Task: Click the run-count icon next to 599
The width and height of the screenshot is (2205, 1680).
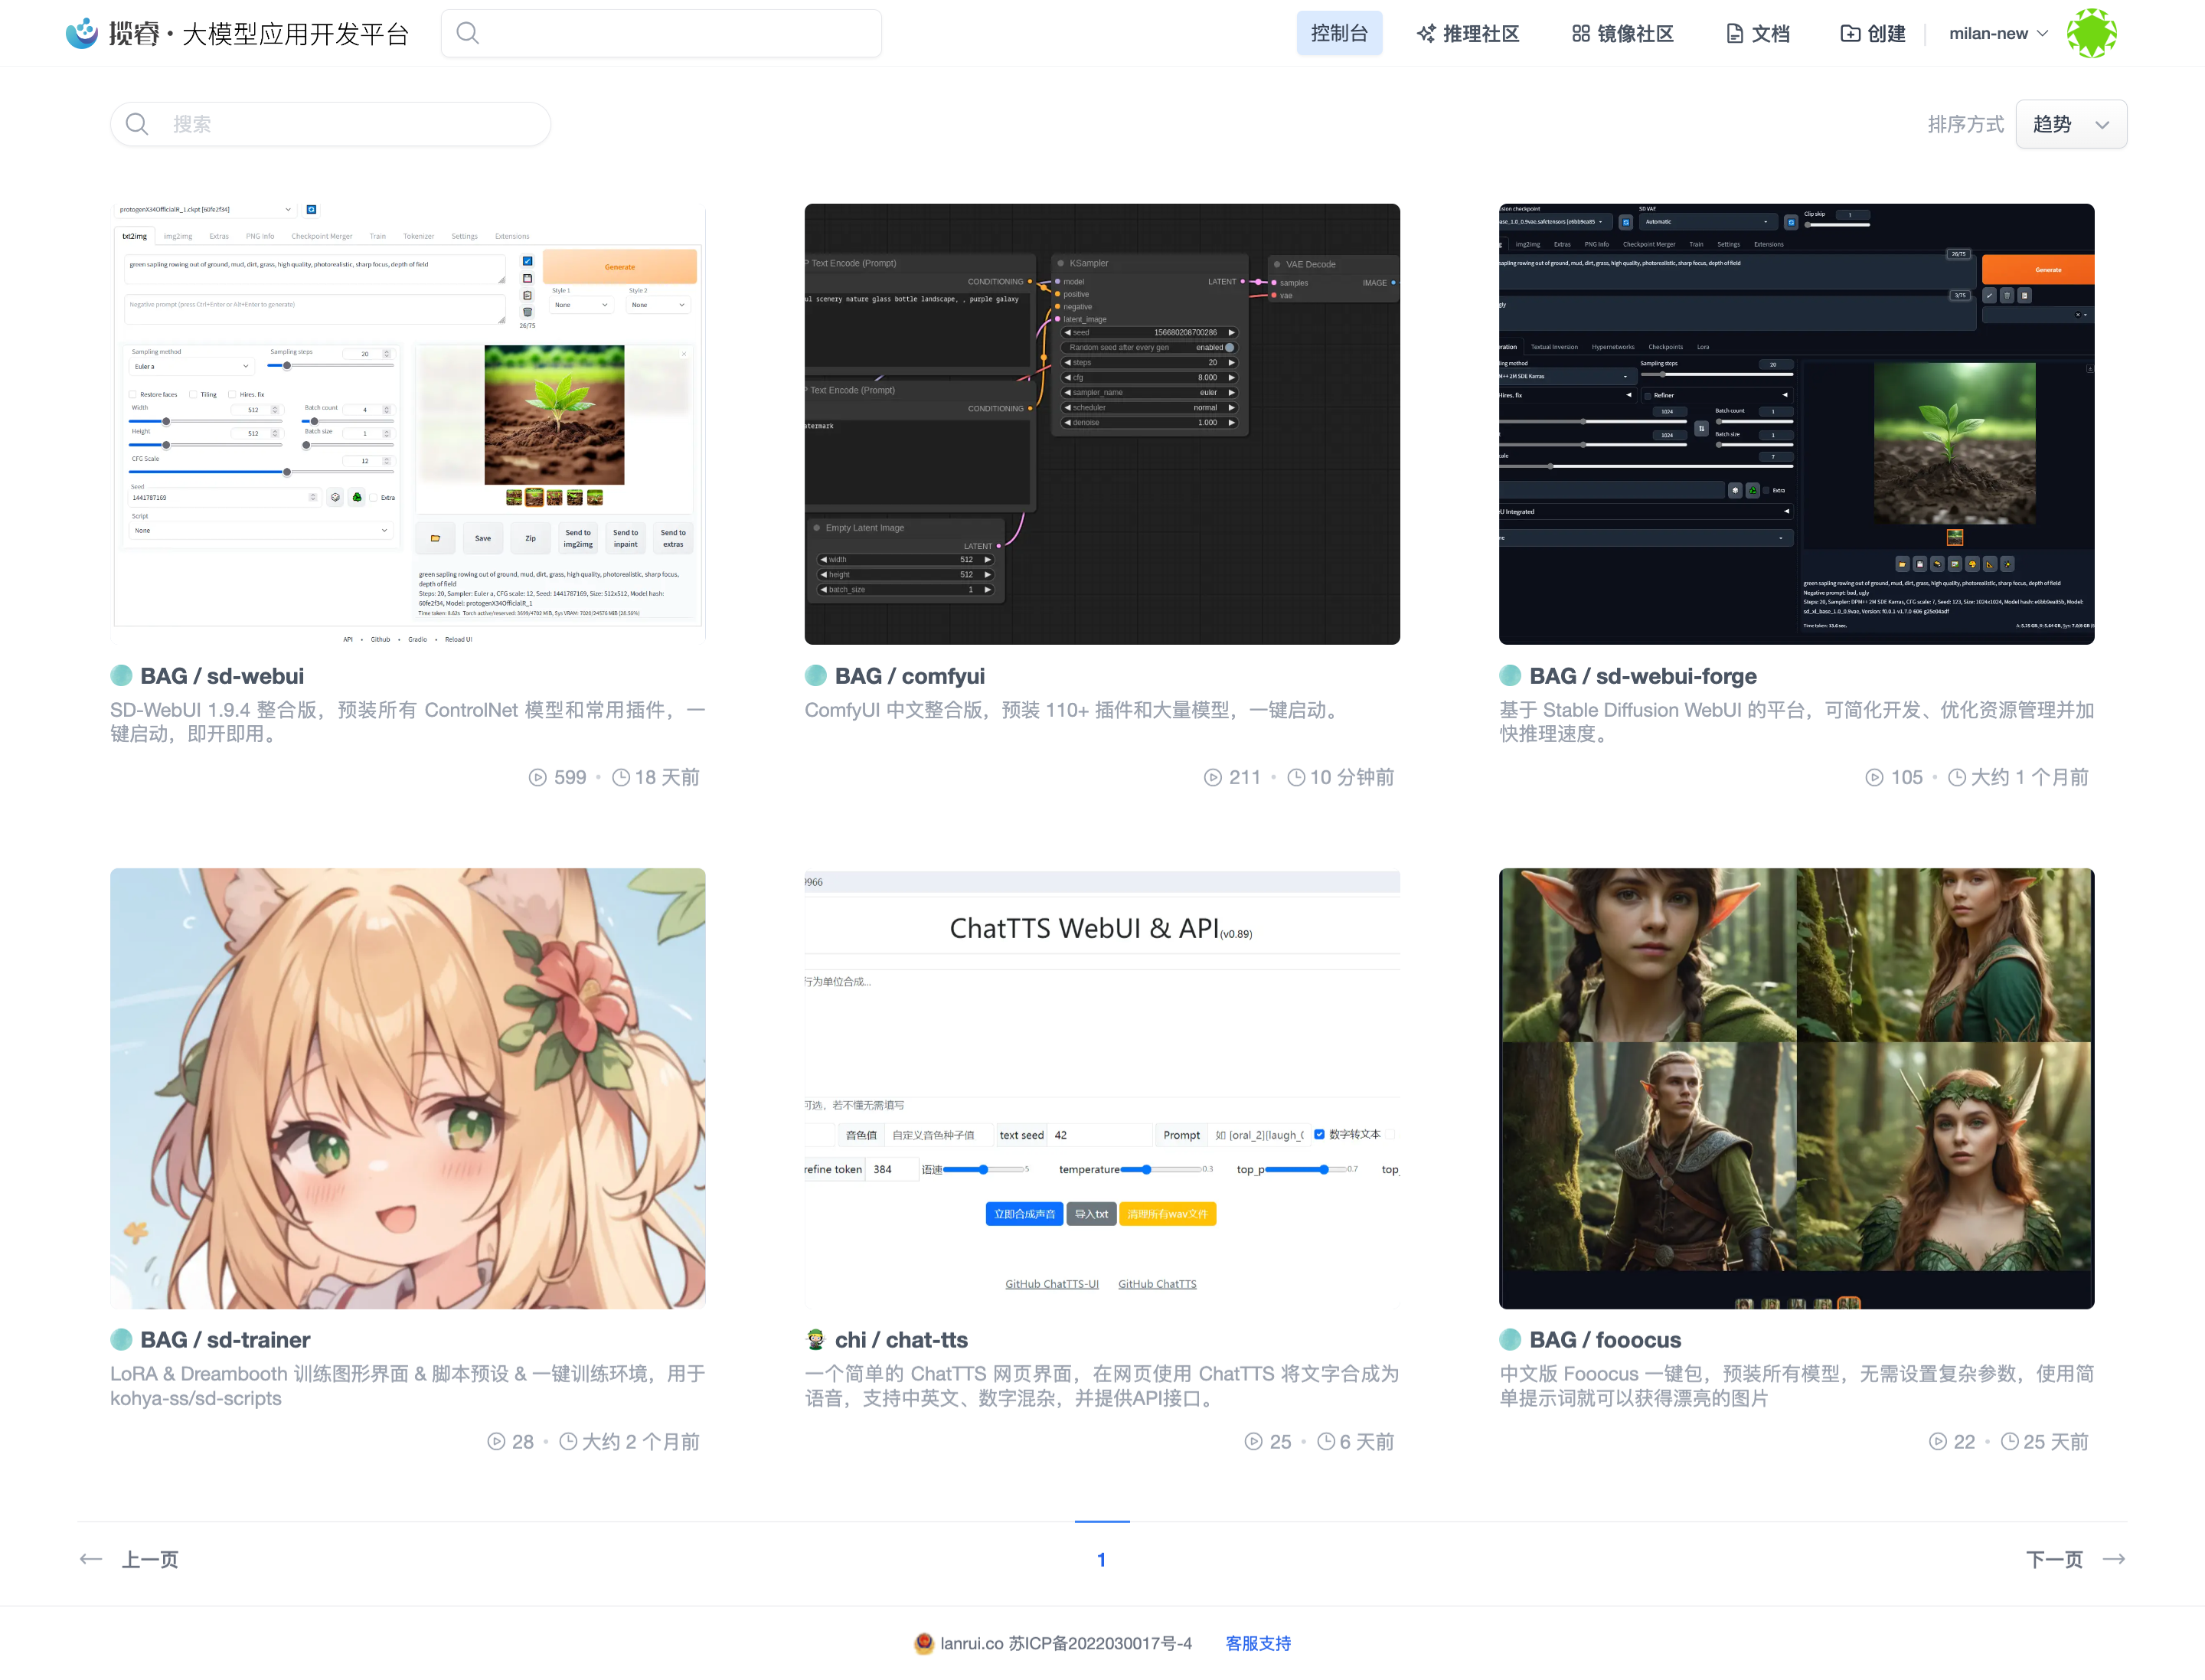Action: coord(538,778)
